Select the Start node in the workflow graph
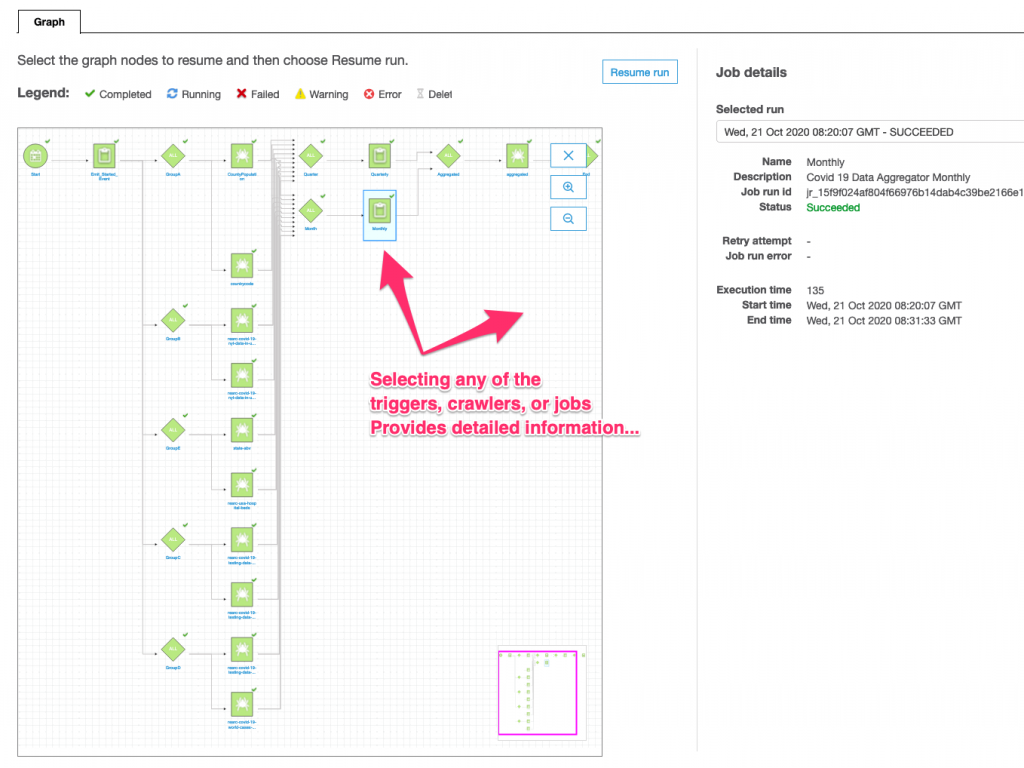Viewport: 1024px width, 768px height. (x=35, y=156)
